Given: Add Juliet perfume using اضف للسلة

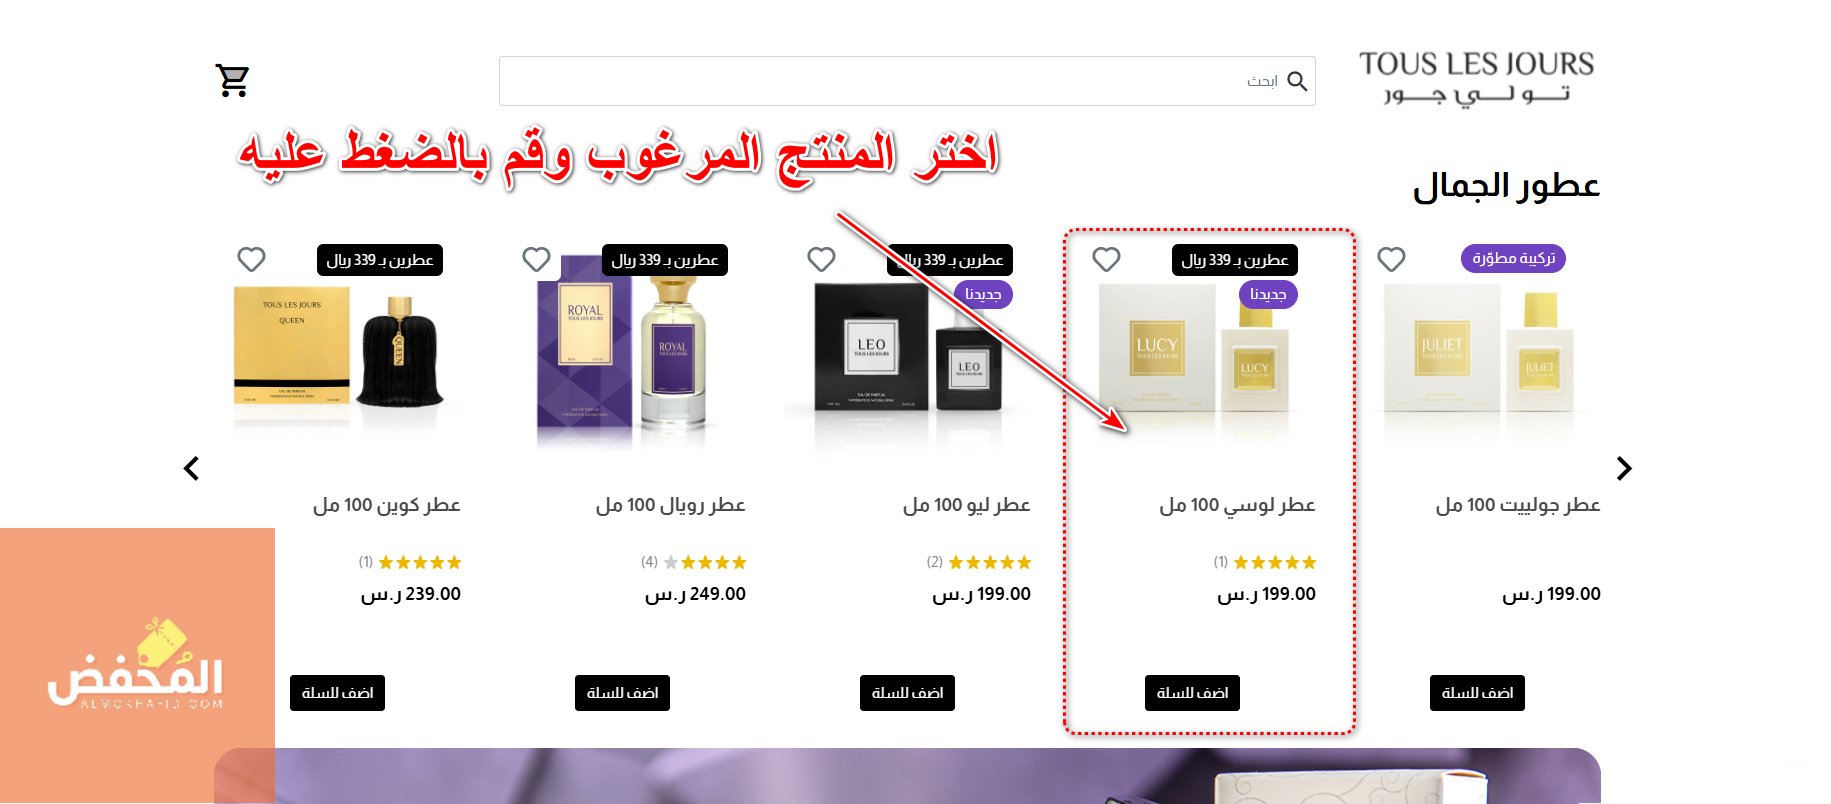Looking at the screenshot, I should pos(1477,693).
